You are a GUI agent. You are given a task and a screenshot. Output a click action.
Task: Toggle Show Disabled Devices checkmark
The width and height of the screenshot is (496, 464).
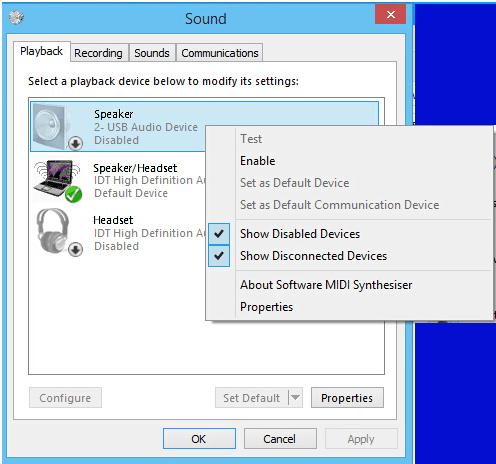(219, 234)
